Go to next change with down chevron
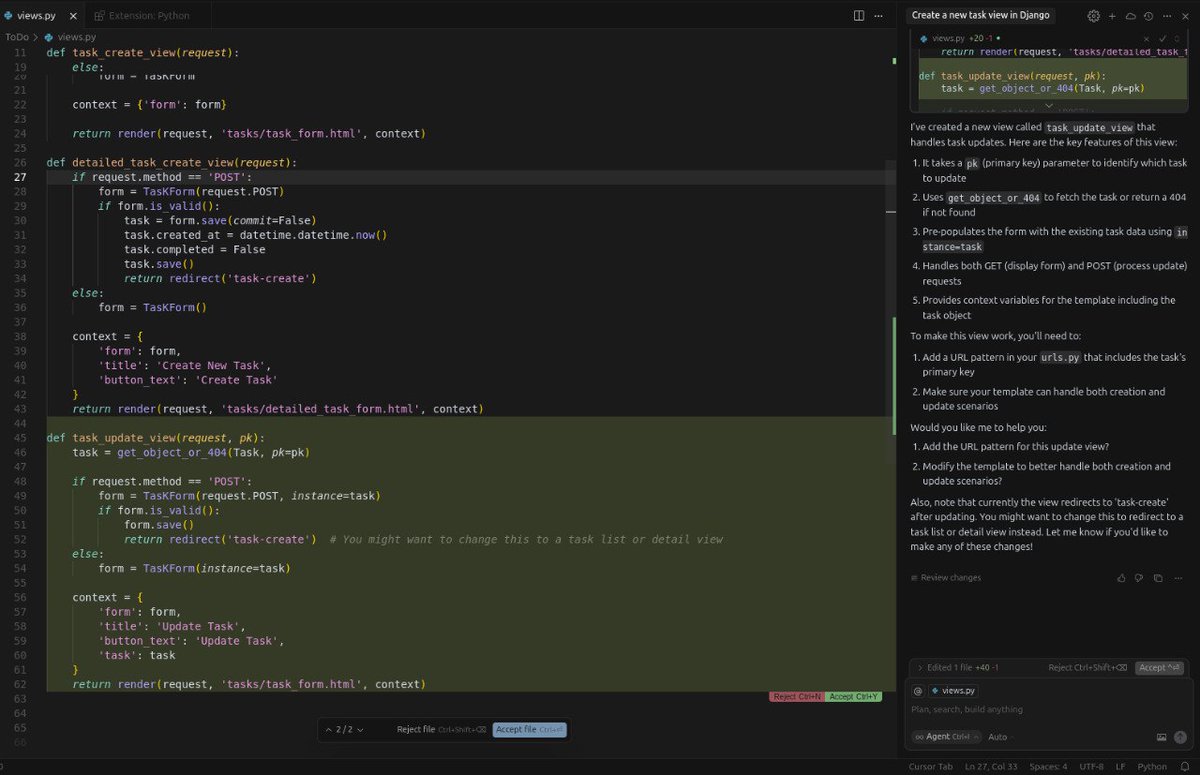The image size is (1200, 775). coord(360,730)
